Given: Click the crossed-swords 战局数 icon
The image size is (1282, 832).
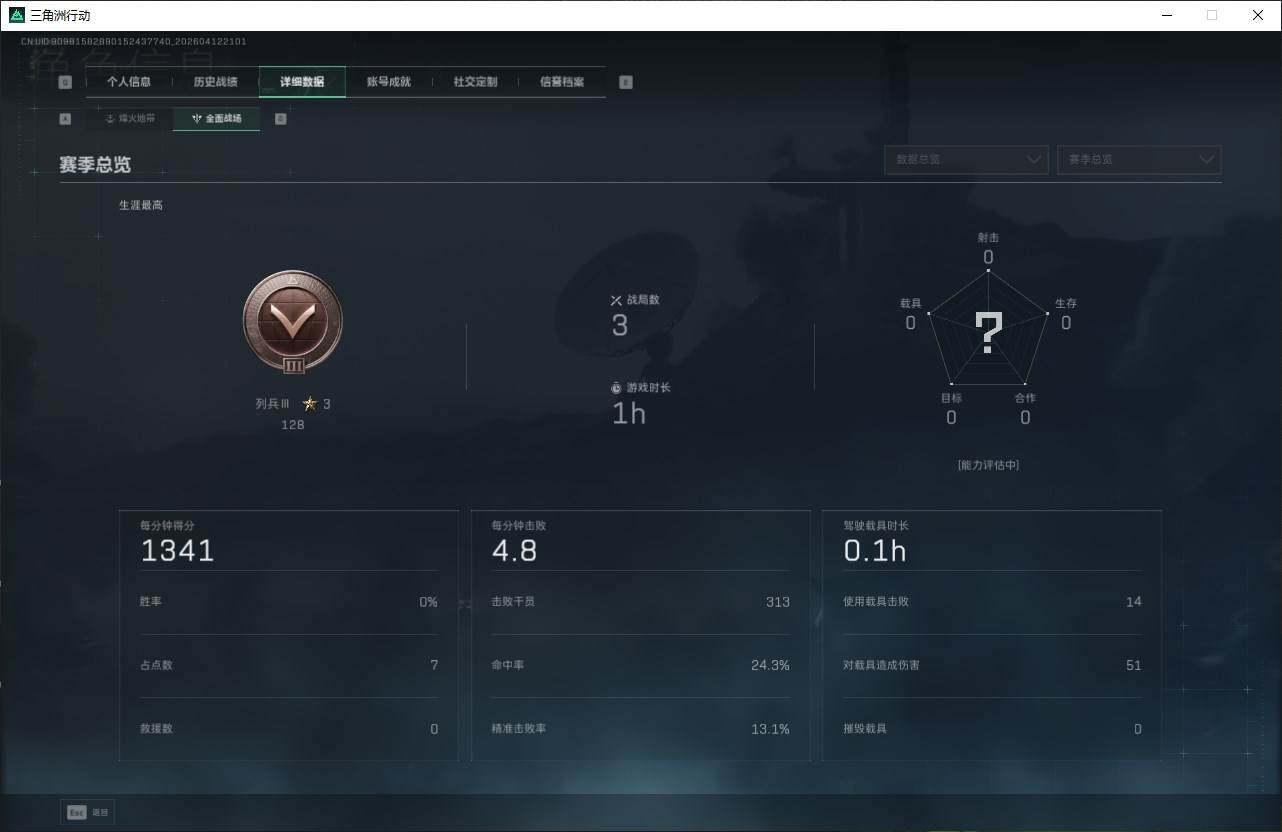Looking at the screenshot, I should click(616, 300).
